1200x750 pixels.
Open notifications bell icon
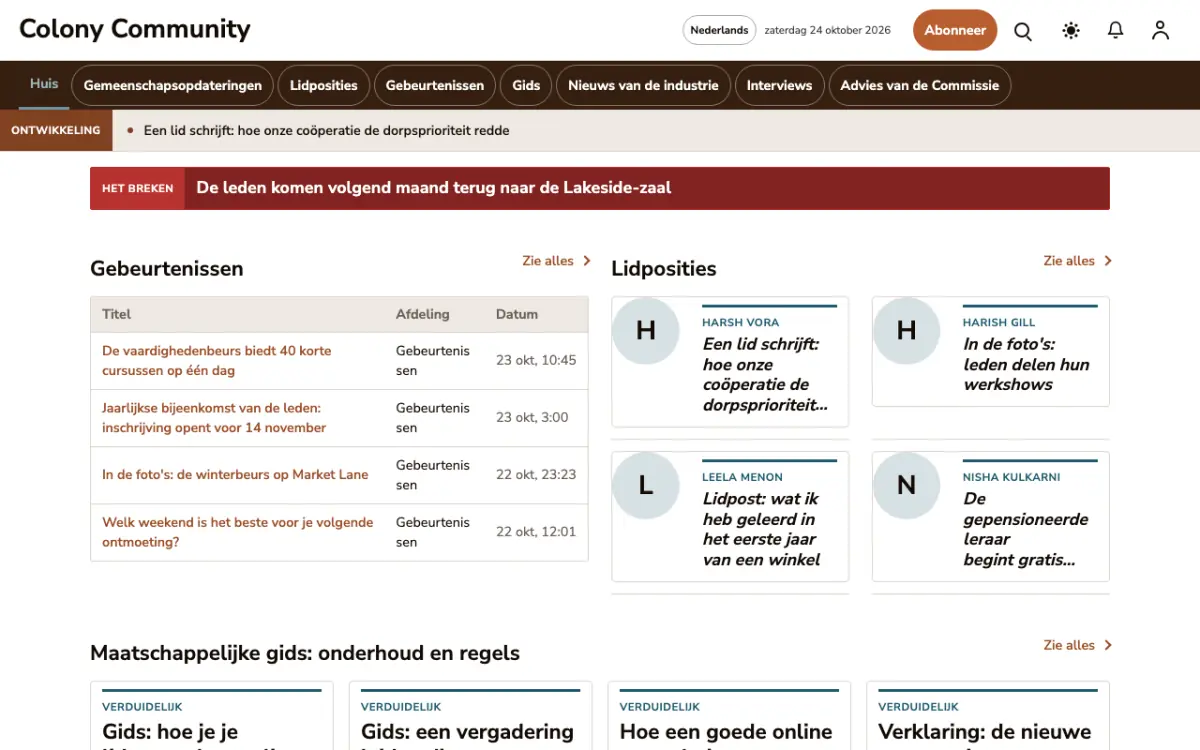click(x=1116, y=31)
